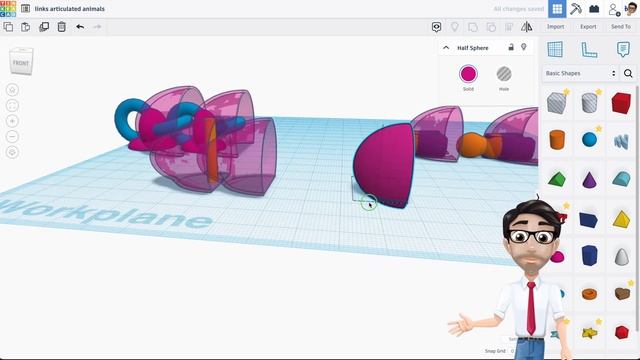Click the Export button
Viewport: 640px width, 360px height.
point(588,27)
